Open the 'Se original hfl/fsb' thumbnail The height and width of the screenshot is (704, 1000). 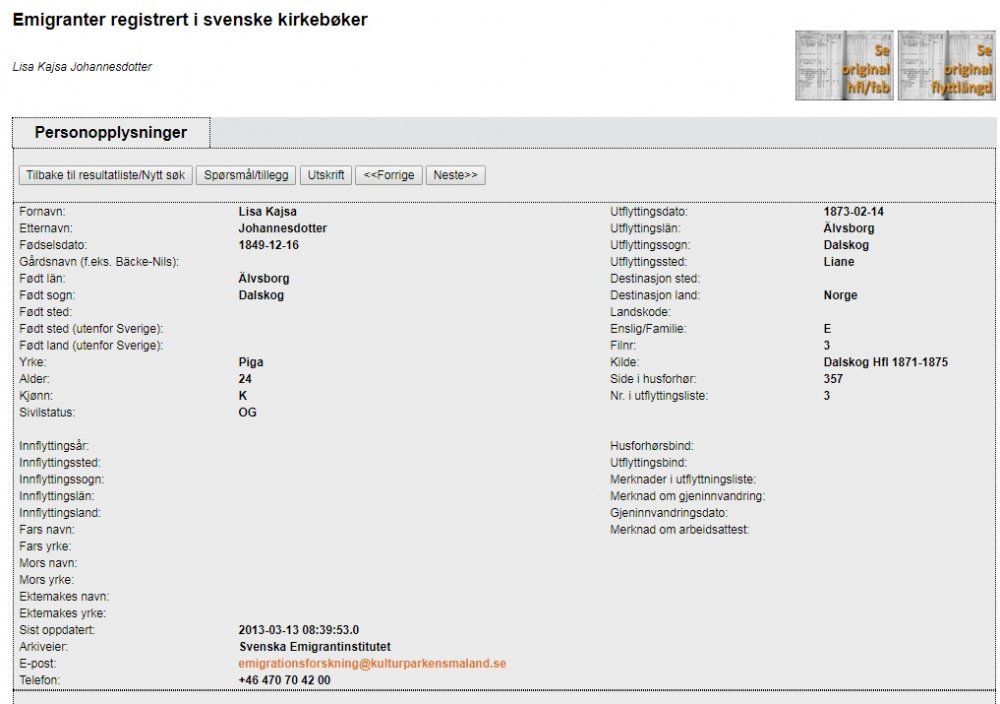pos(844,65)
